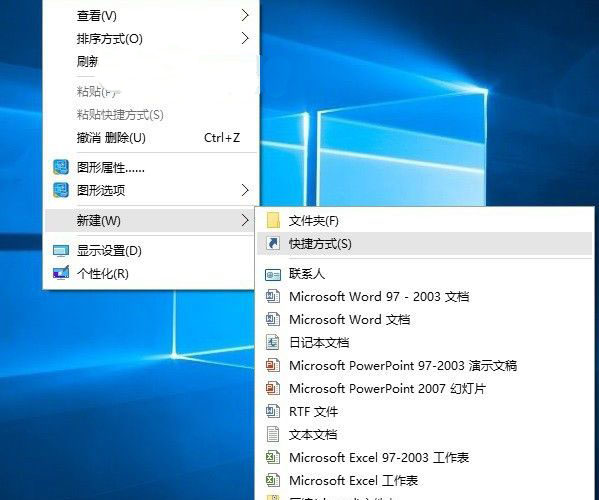Click the Microsoft Word 文档 icon
The image size is (599, 500).
click(273, 319)
